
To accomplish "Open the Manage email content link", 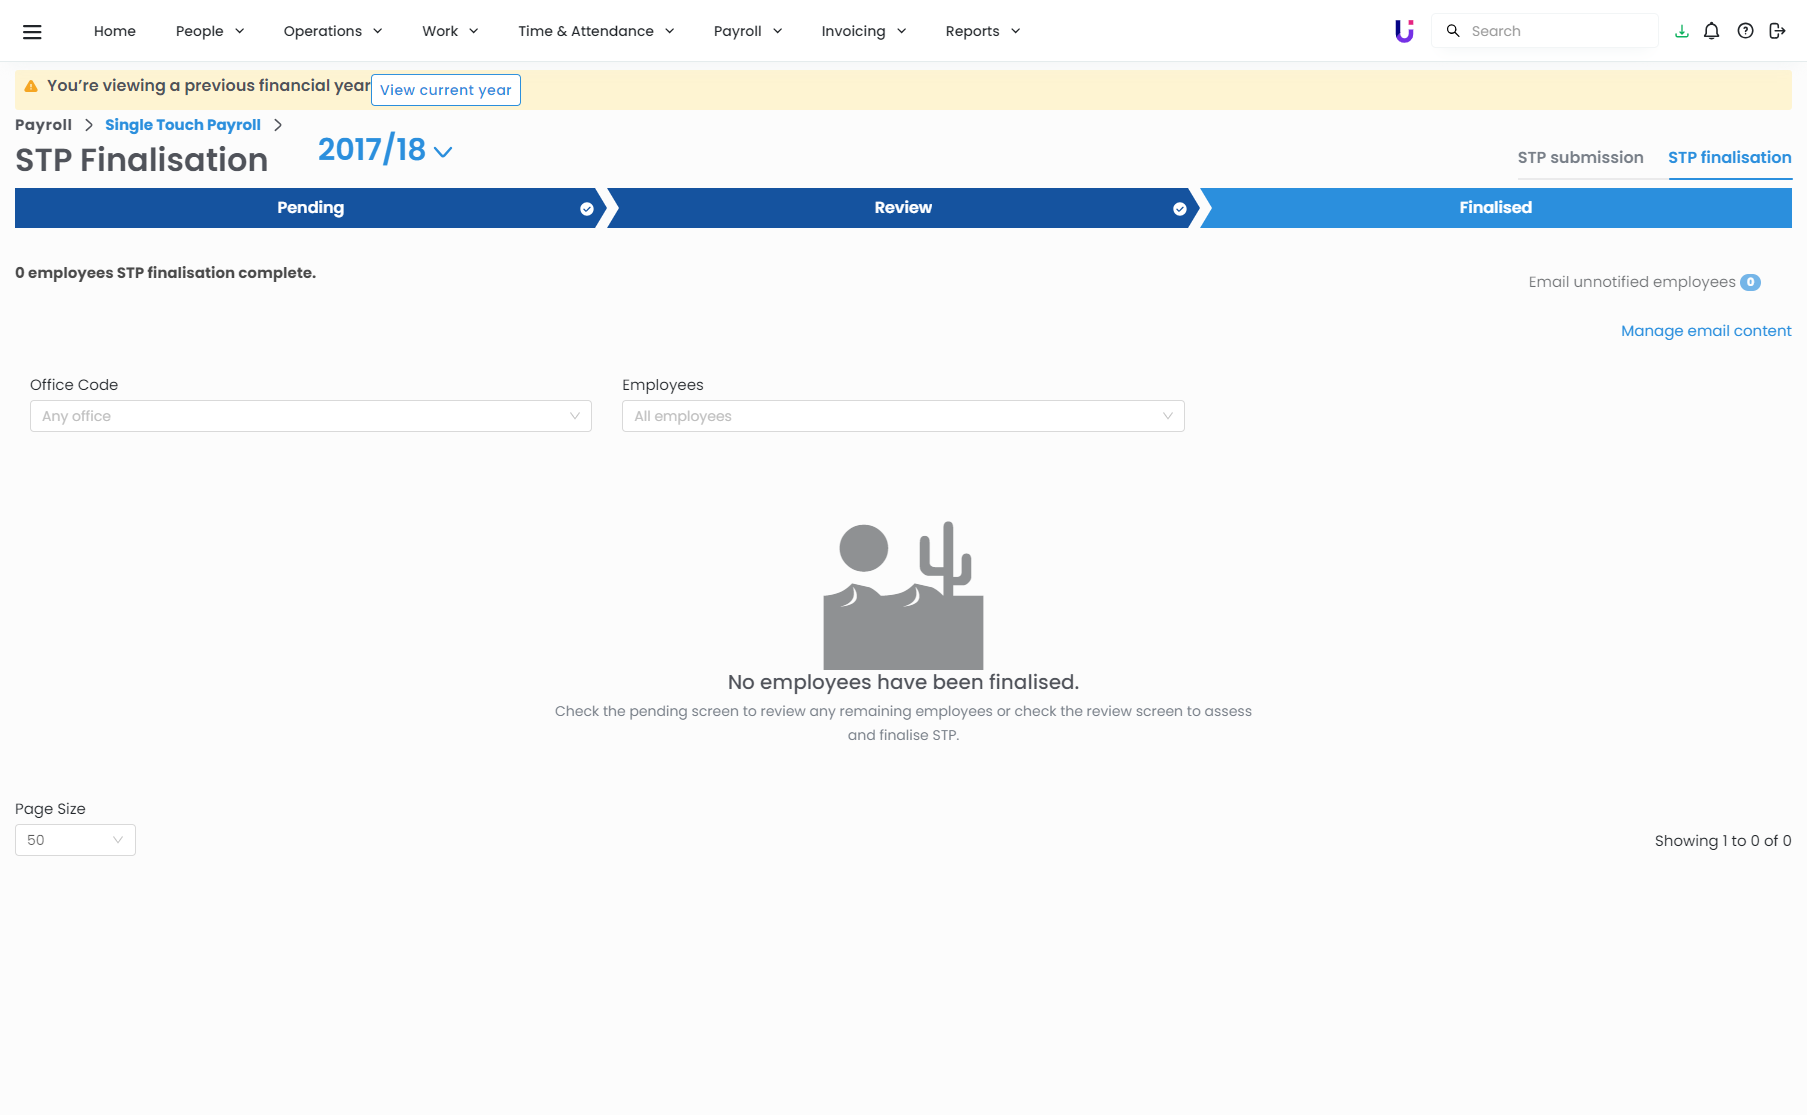I will tap(1705, 331).
